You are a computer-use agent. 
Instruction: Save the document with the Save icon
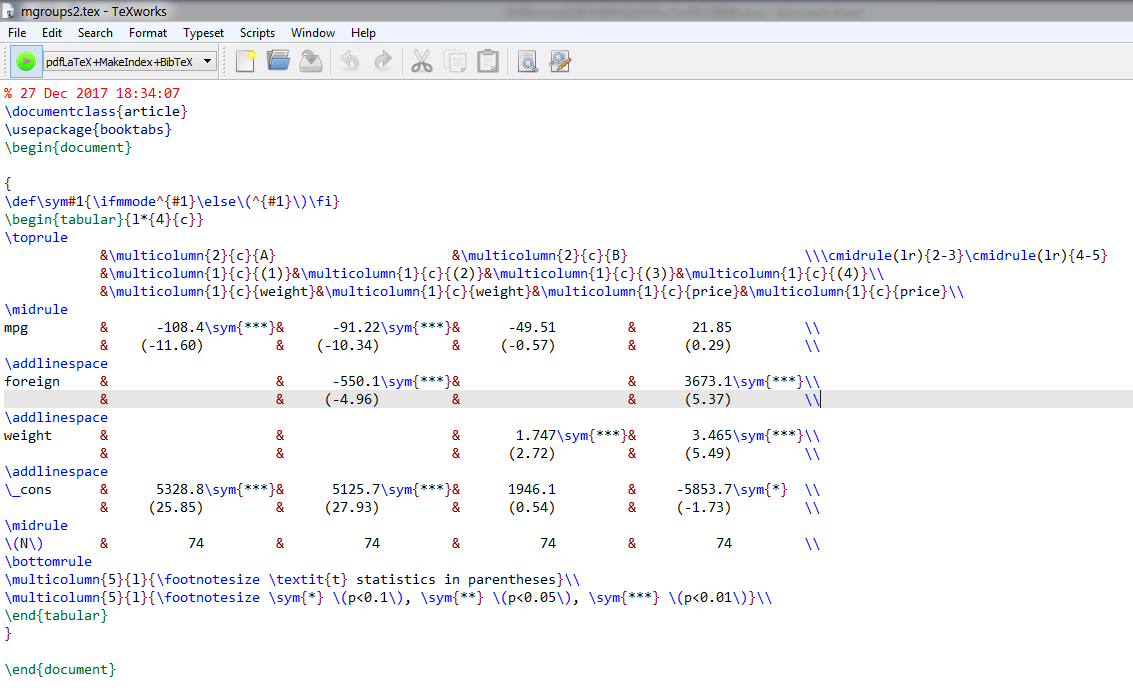(x=311, y=61)
